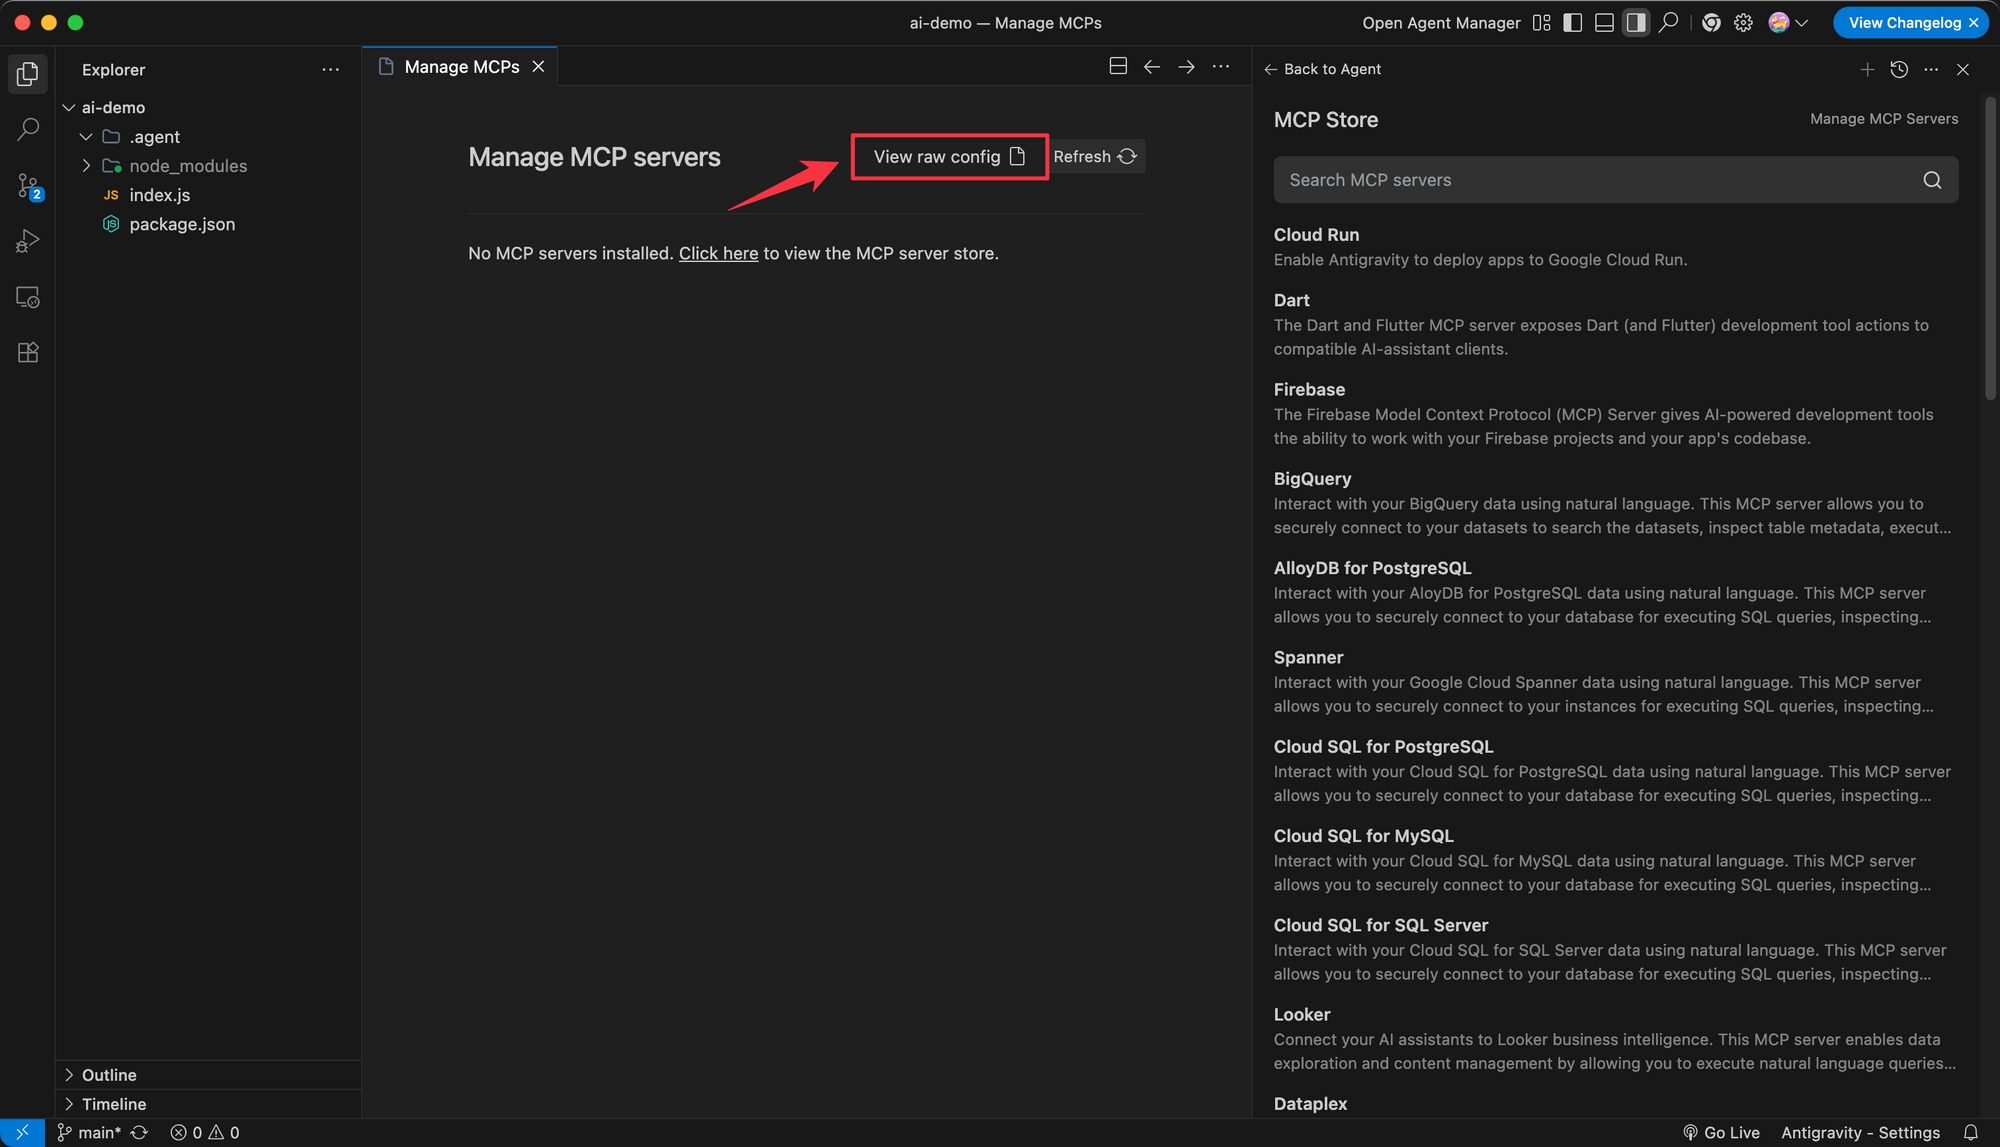Start a new conversation plus icon

point(1867,69)
